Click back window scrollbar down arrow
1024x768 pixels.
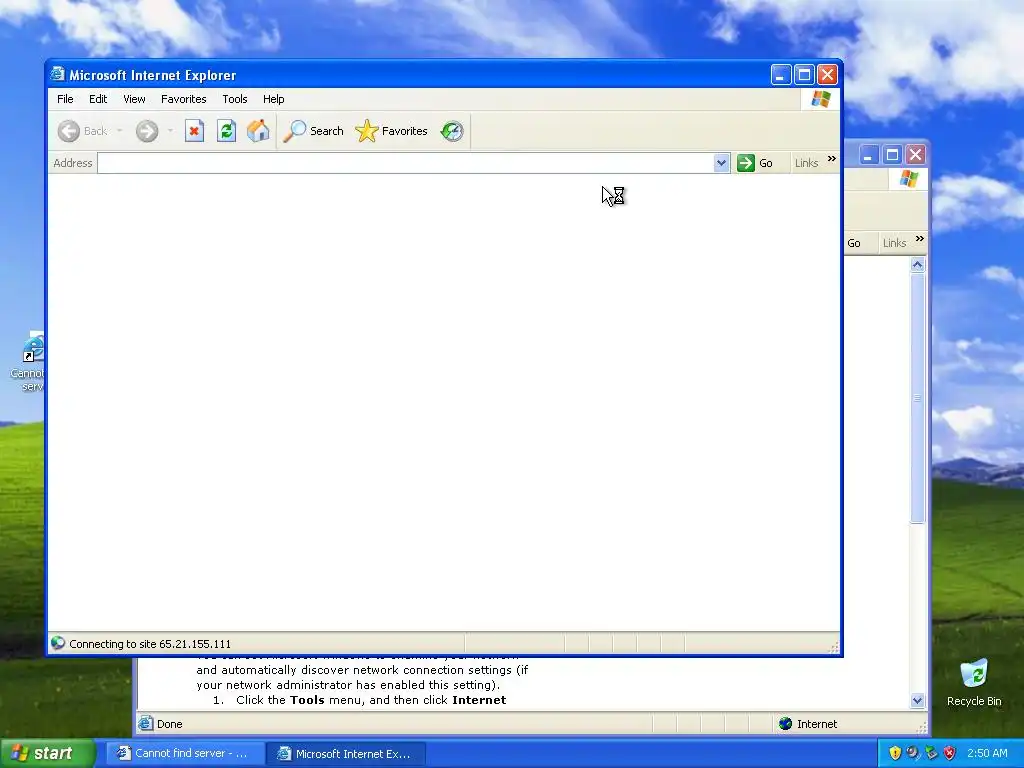(x=918, y=701)
